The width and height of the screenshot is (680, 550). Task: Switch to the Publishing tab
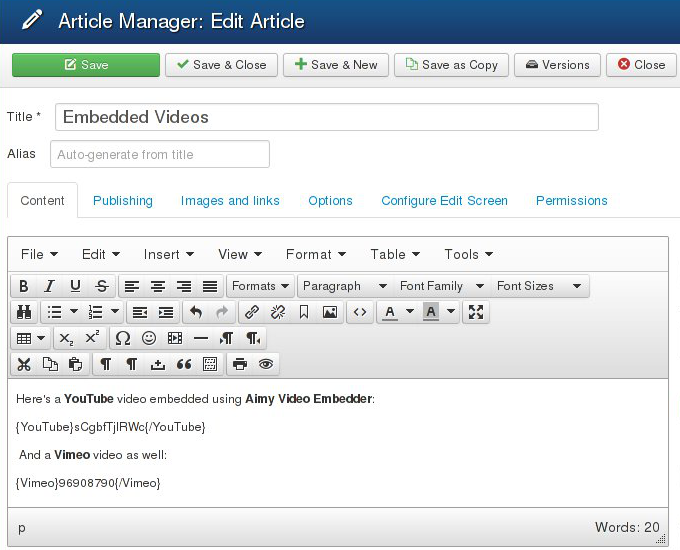click(x=123, y=201)
